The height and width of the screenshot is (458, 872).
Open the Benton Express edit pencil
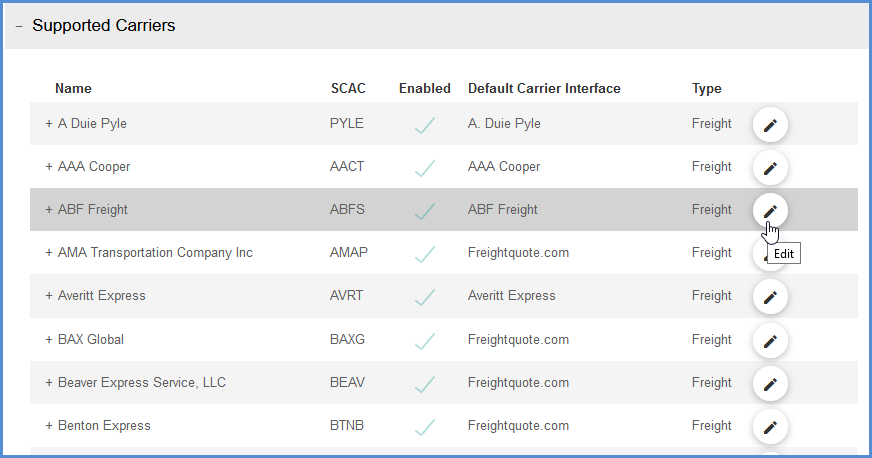pyautogui.click(x=770, y=427)
